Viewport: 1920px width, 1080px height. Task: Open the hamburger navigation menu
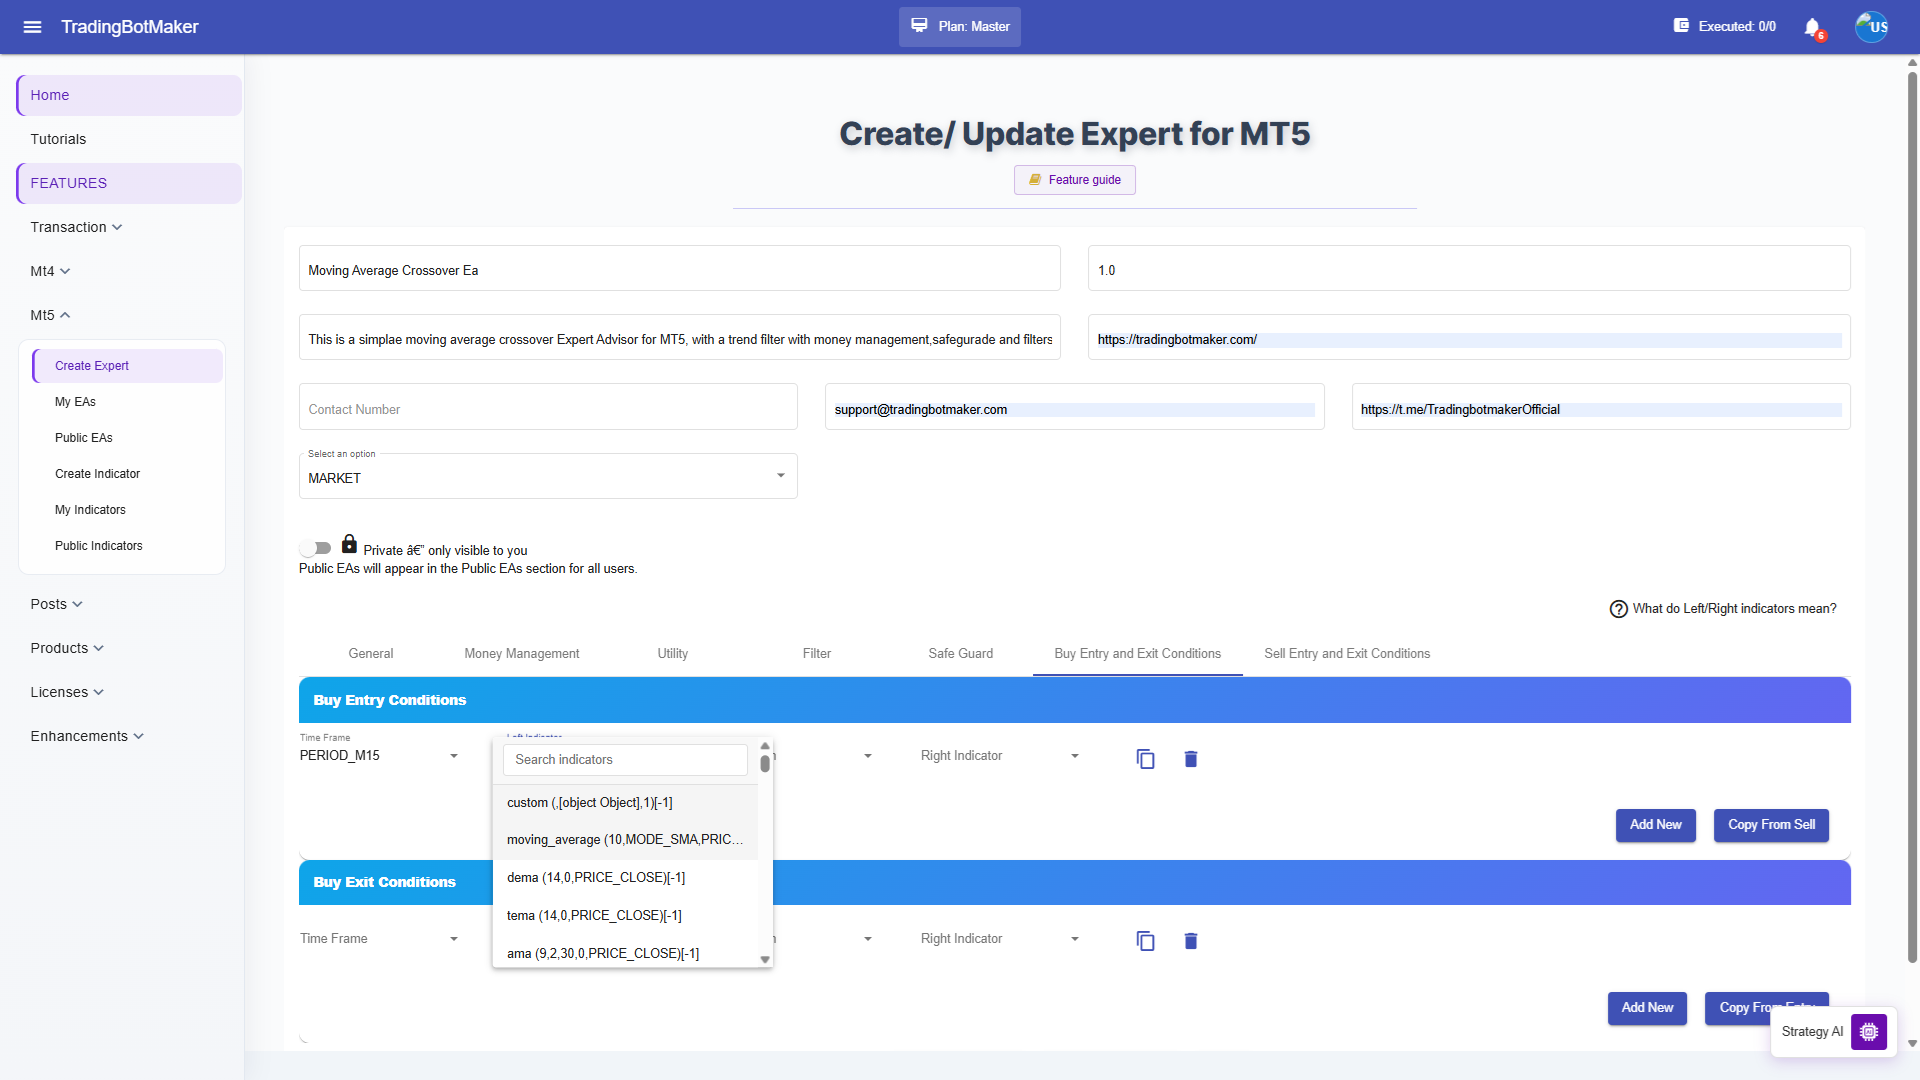[32, 27]
